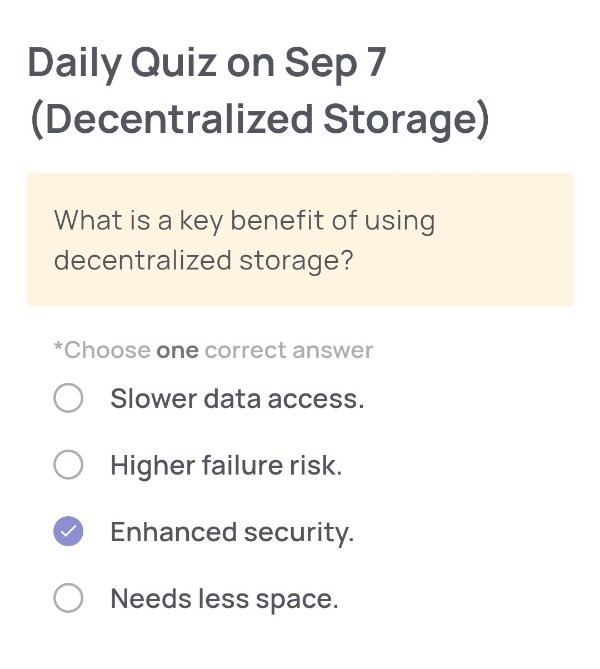Viewport: 600px width, 669px height.
Task: Click the word "Quiz" in the heading
Action: (172, 63)
